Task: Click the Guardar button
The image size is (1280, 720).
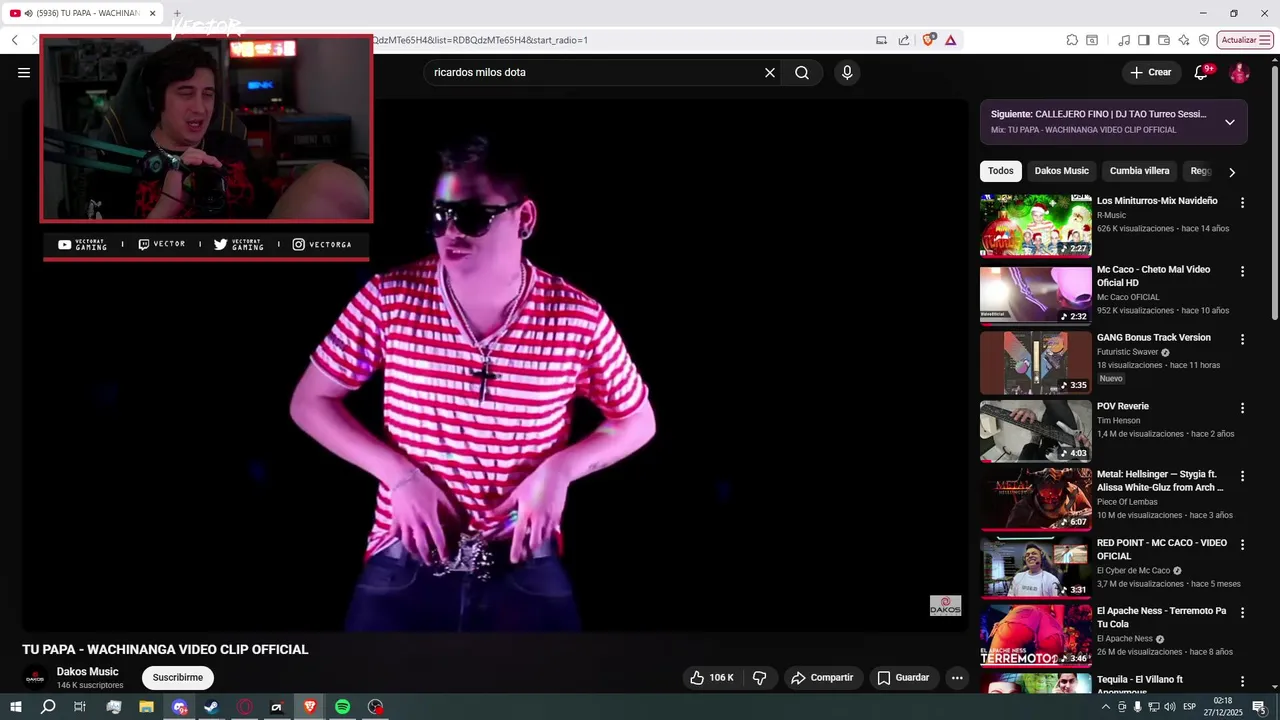Action: [903, 678]
